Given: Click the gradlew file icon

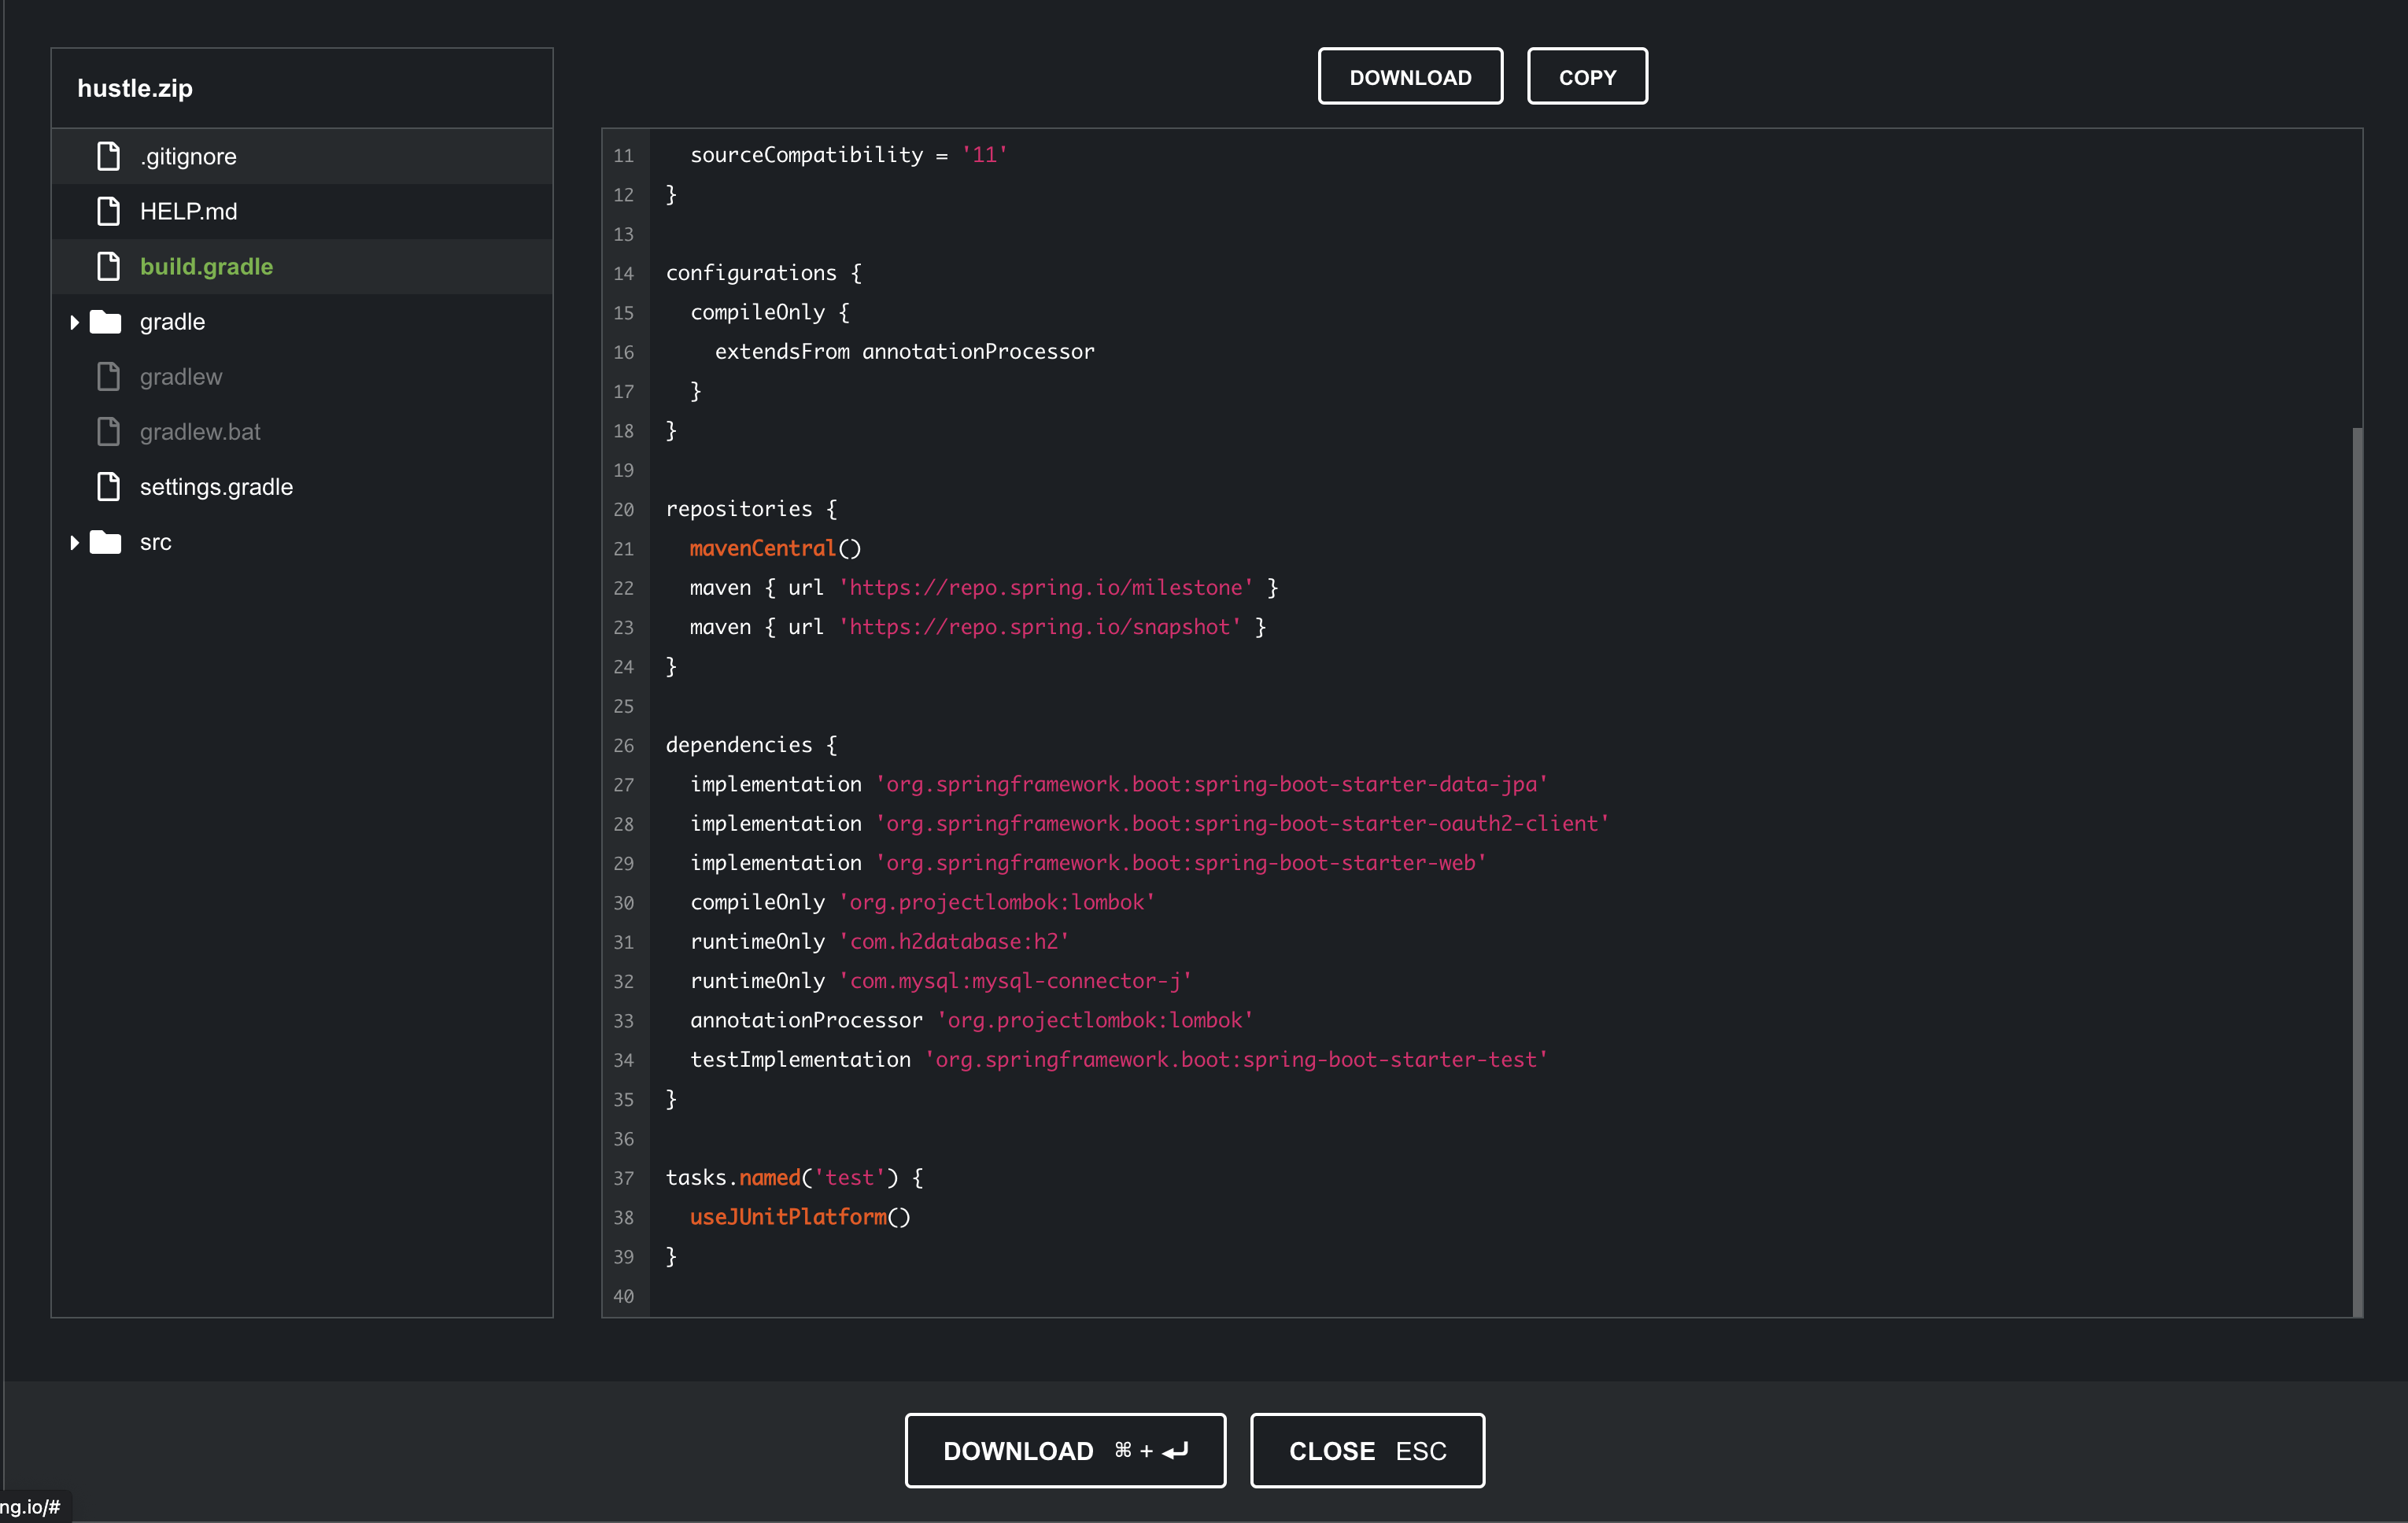Looking at the screenshot, I should (x=108, y=377).
